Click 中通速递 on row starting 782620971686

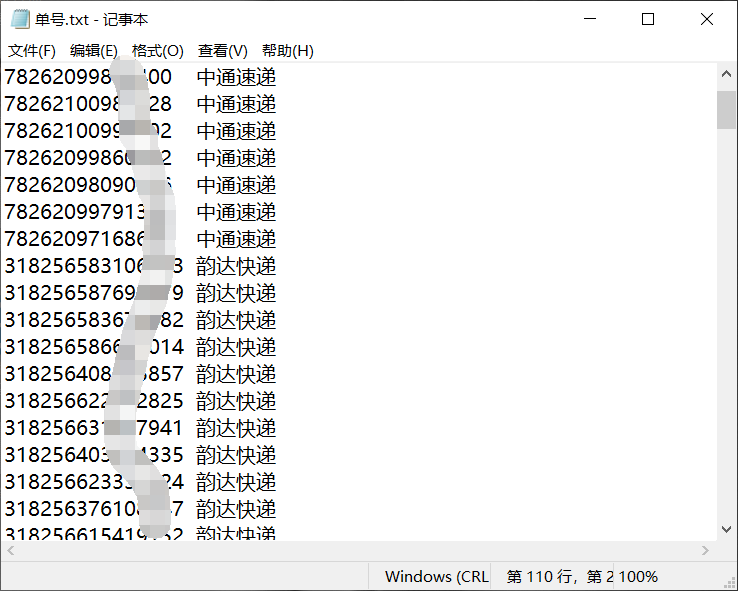pyautogui.click(x=236, y=239)
